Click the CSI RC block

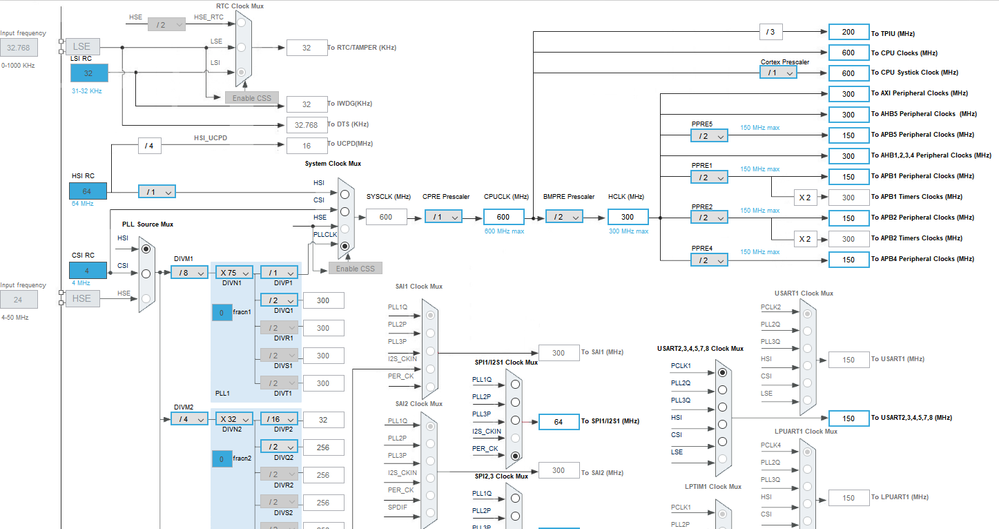(x=89, y=271)
